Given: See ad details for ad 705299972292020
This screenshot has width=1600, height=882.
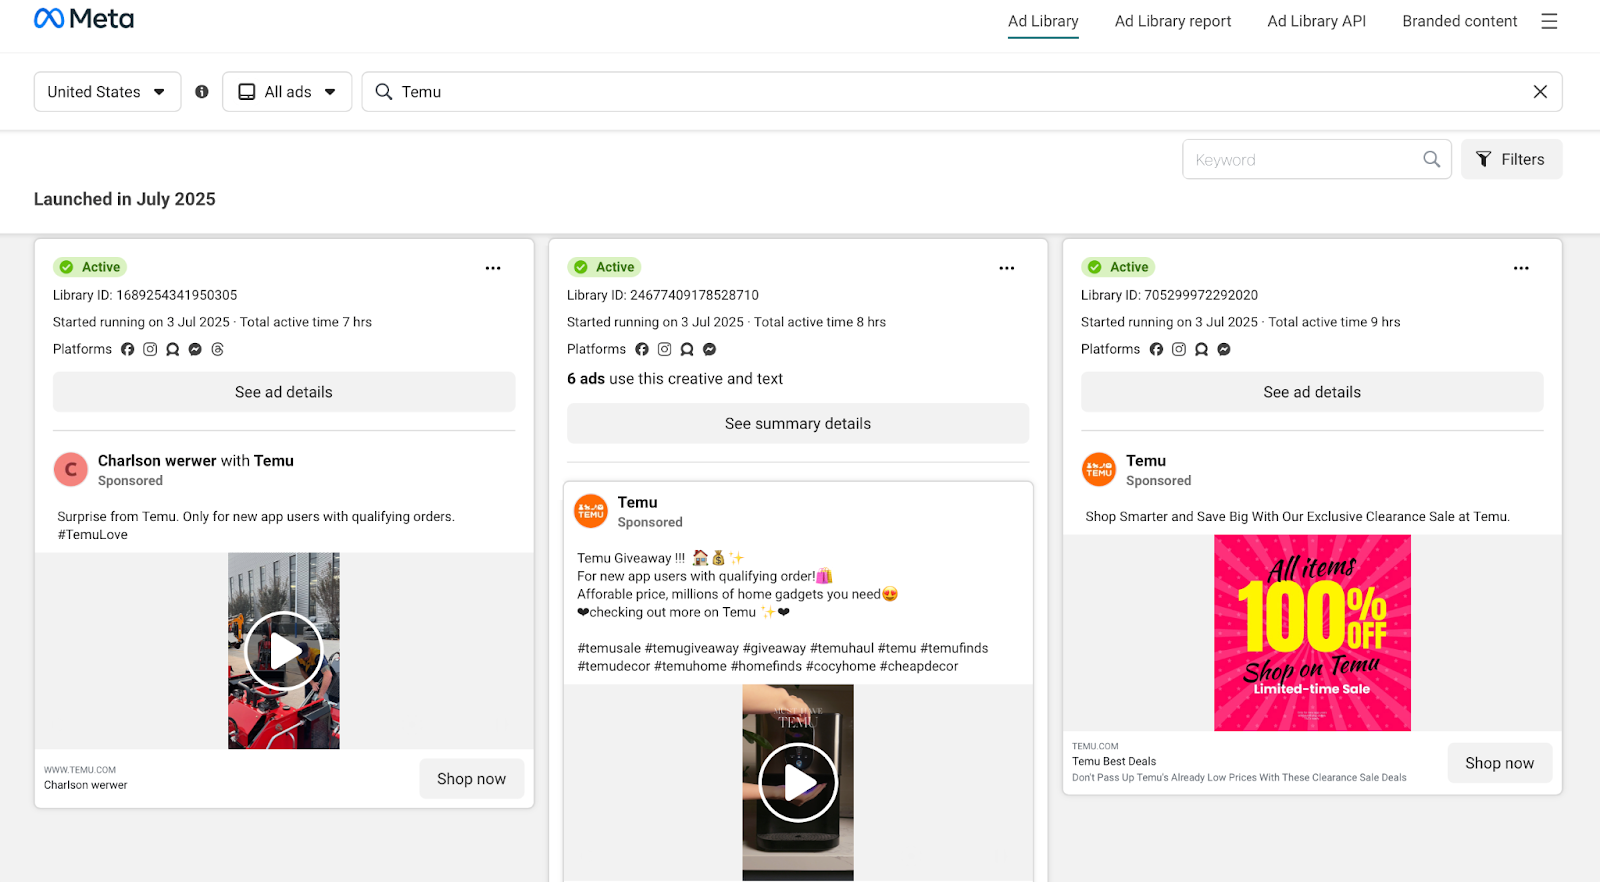Looking at the screenshot, I should [1312, 392].
